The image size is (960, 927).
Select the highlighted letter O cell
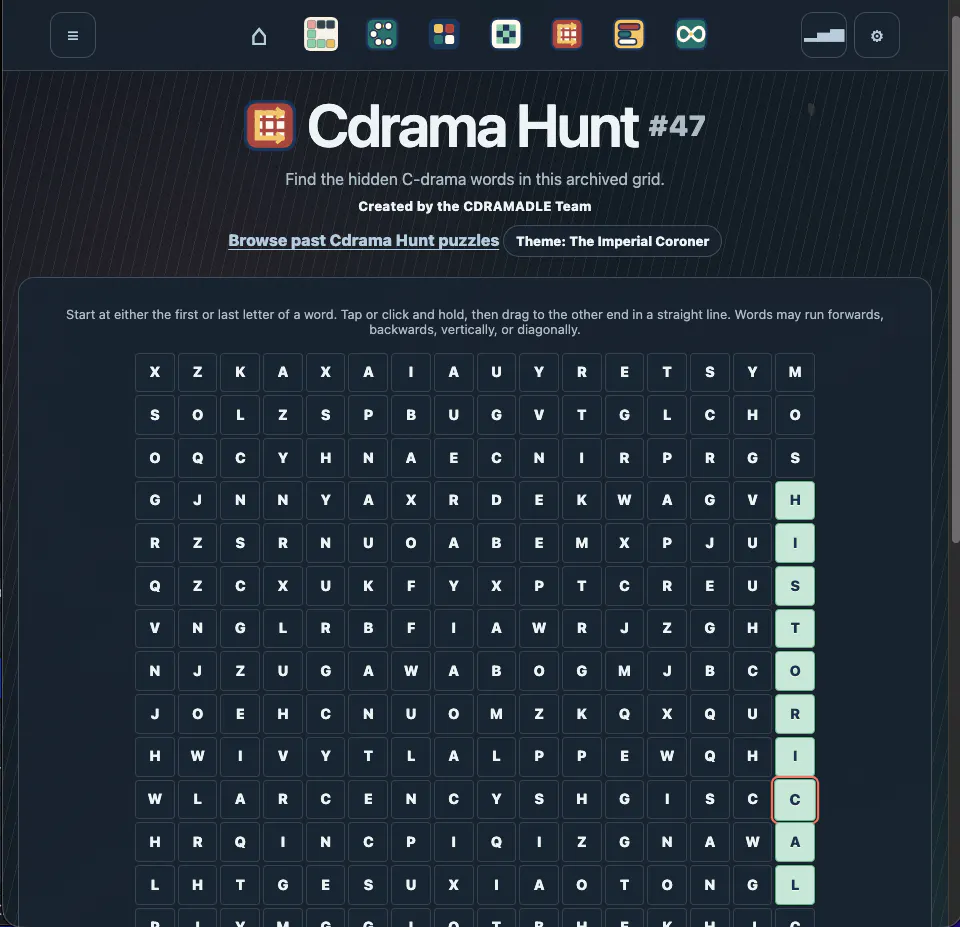(x=795, y=671)
